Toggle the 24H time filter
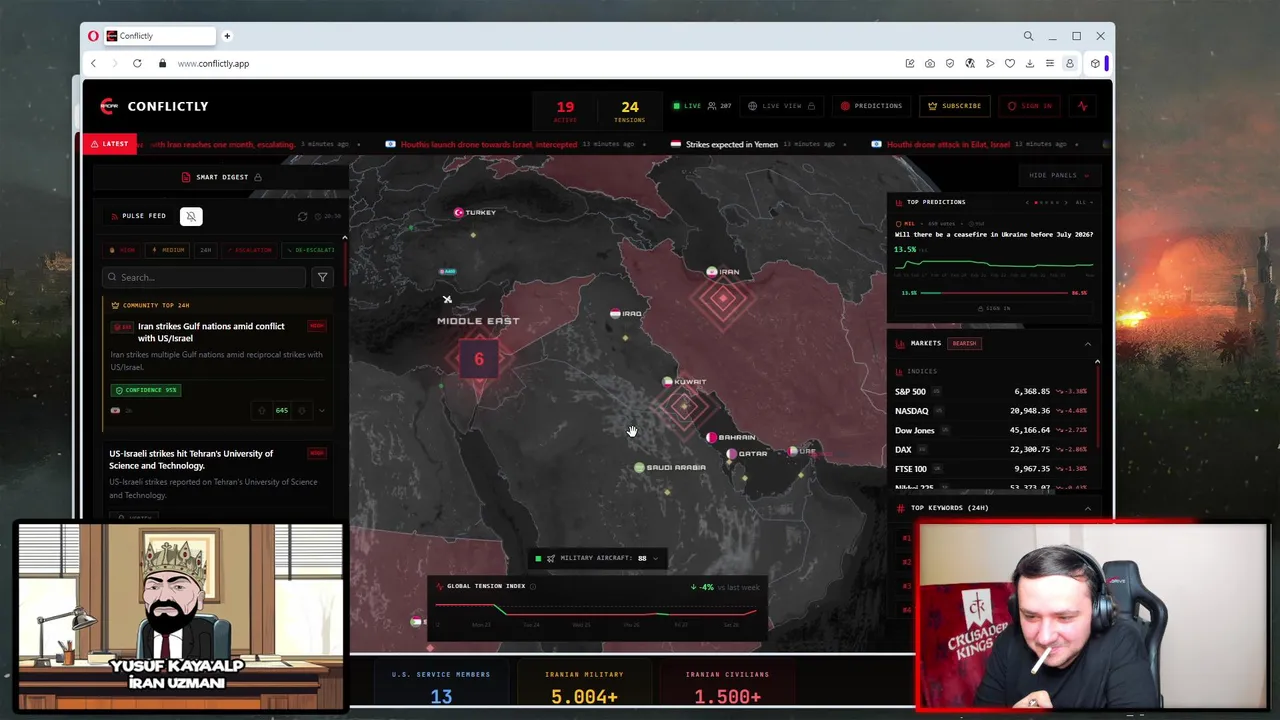Viewport: 1280px width, 720px height. pyautogui.click(x=205, y=250)
